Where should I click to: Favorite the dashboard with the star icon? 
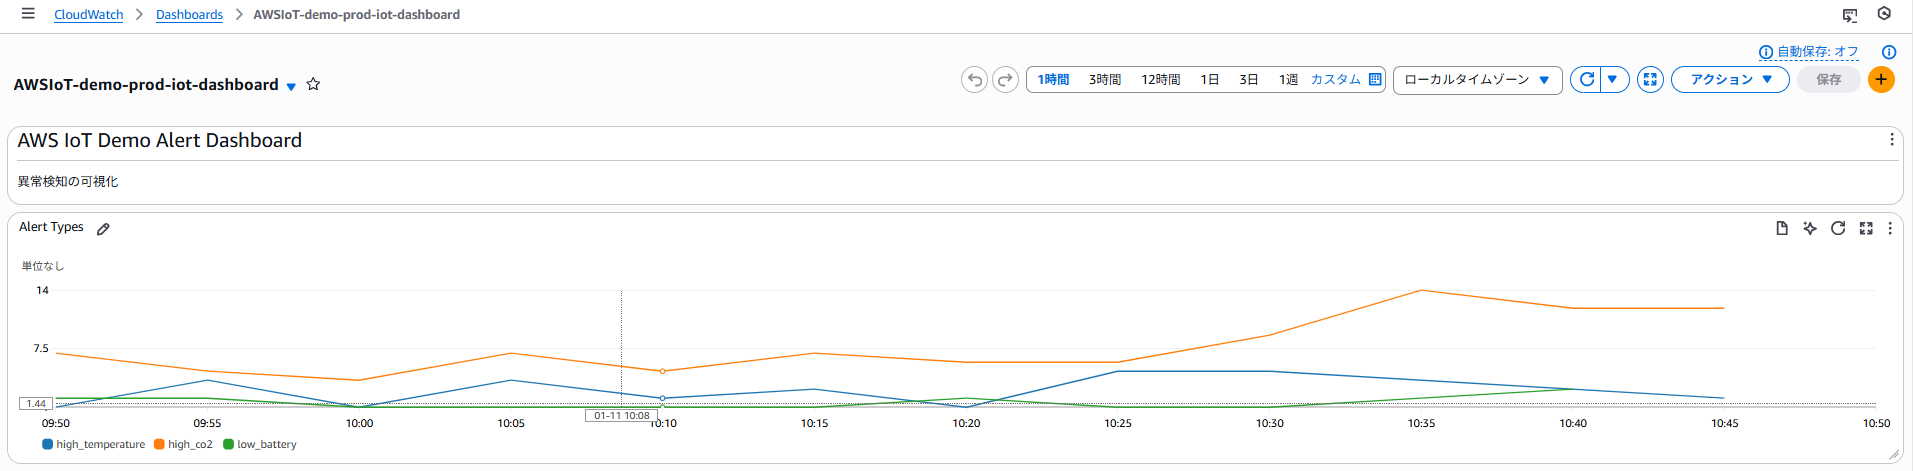pyautogui.click(x=313, y=84)
